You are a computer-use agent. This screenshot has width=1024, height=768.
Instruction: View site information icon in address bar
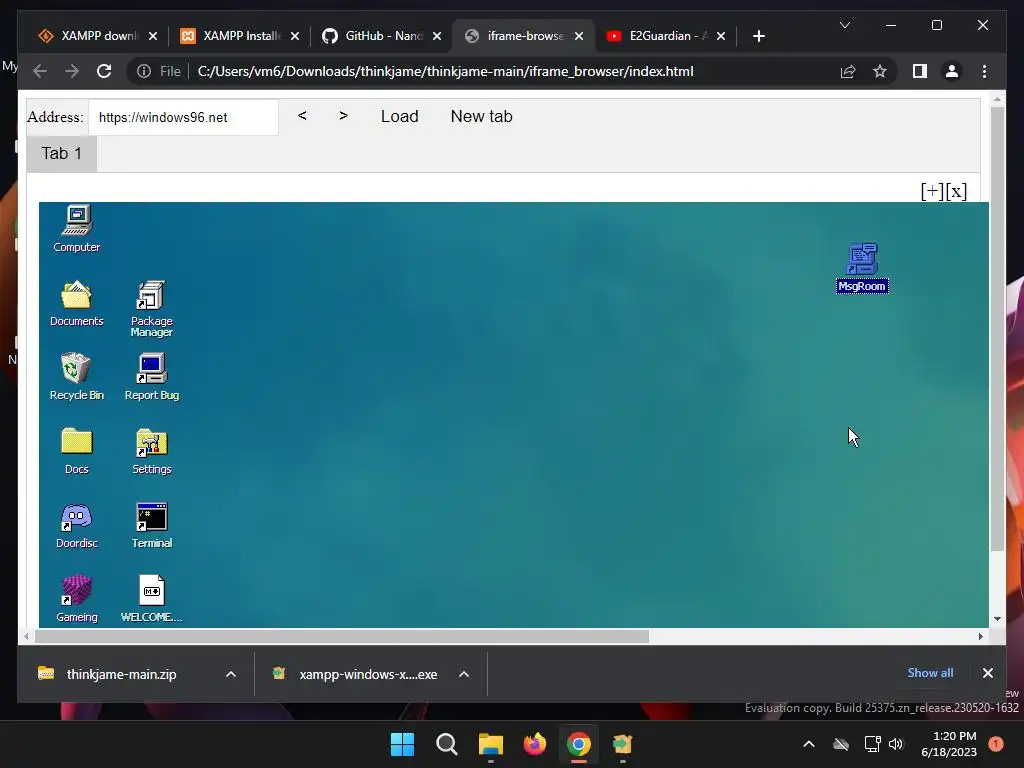[x=144, y=71]
